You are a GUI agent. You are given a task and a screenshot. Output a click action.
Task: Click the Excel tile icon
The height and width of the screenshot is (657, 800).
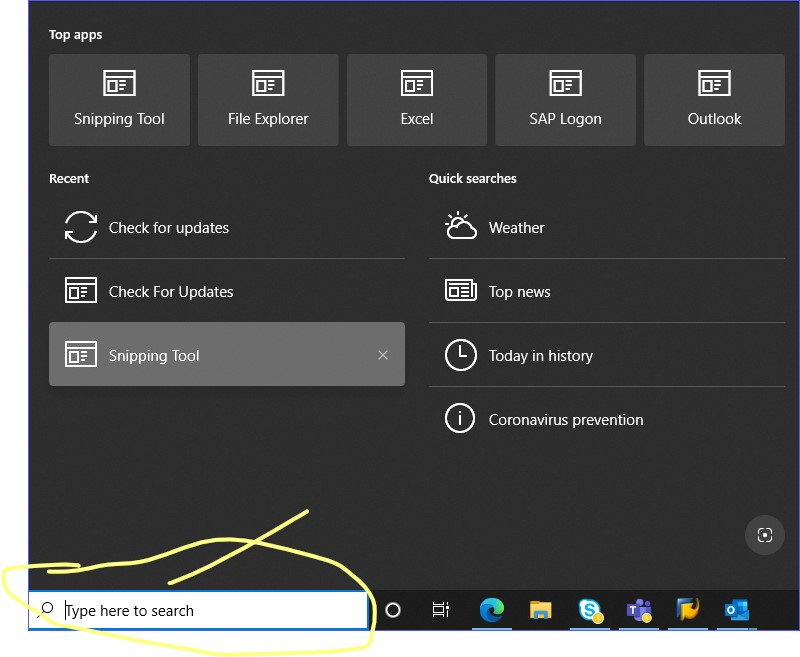(x=417, y=83)
